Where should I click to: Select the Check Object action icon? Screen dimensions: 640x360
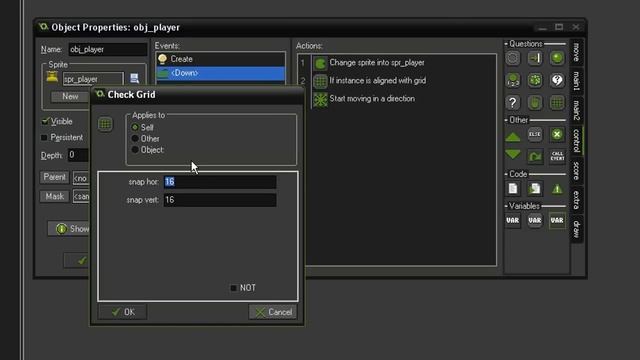pyautogui.click(x=557, y=58)
